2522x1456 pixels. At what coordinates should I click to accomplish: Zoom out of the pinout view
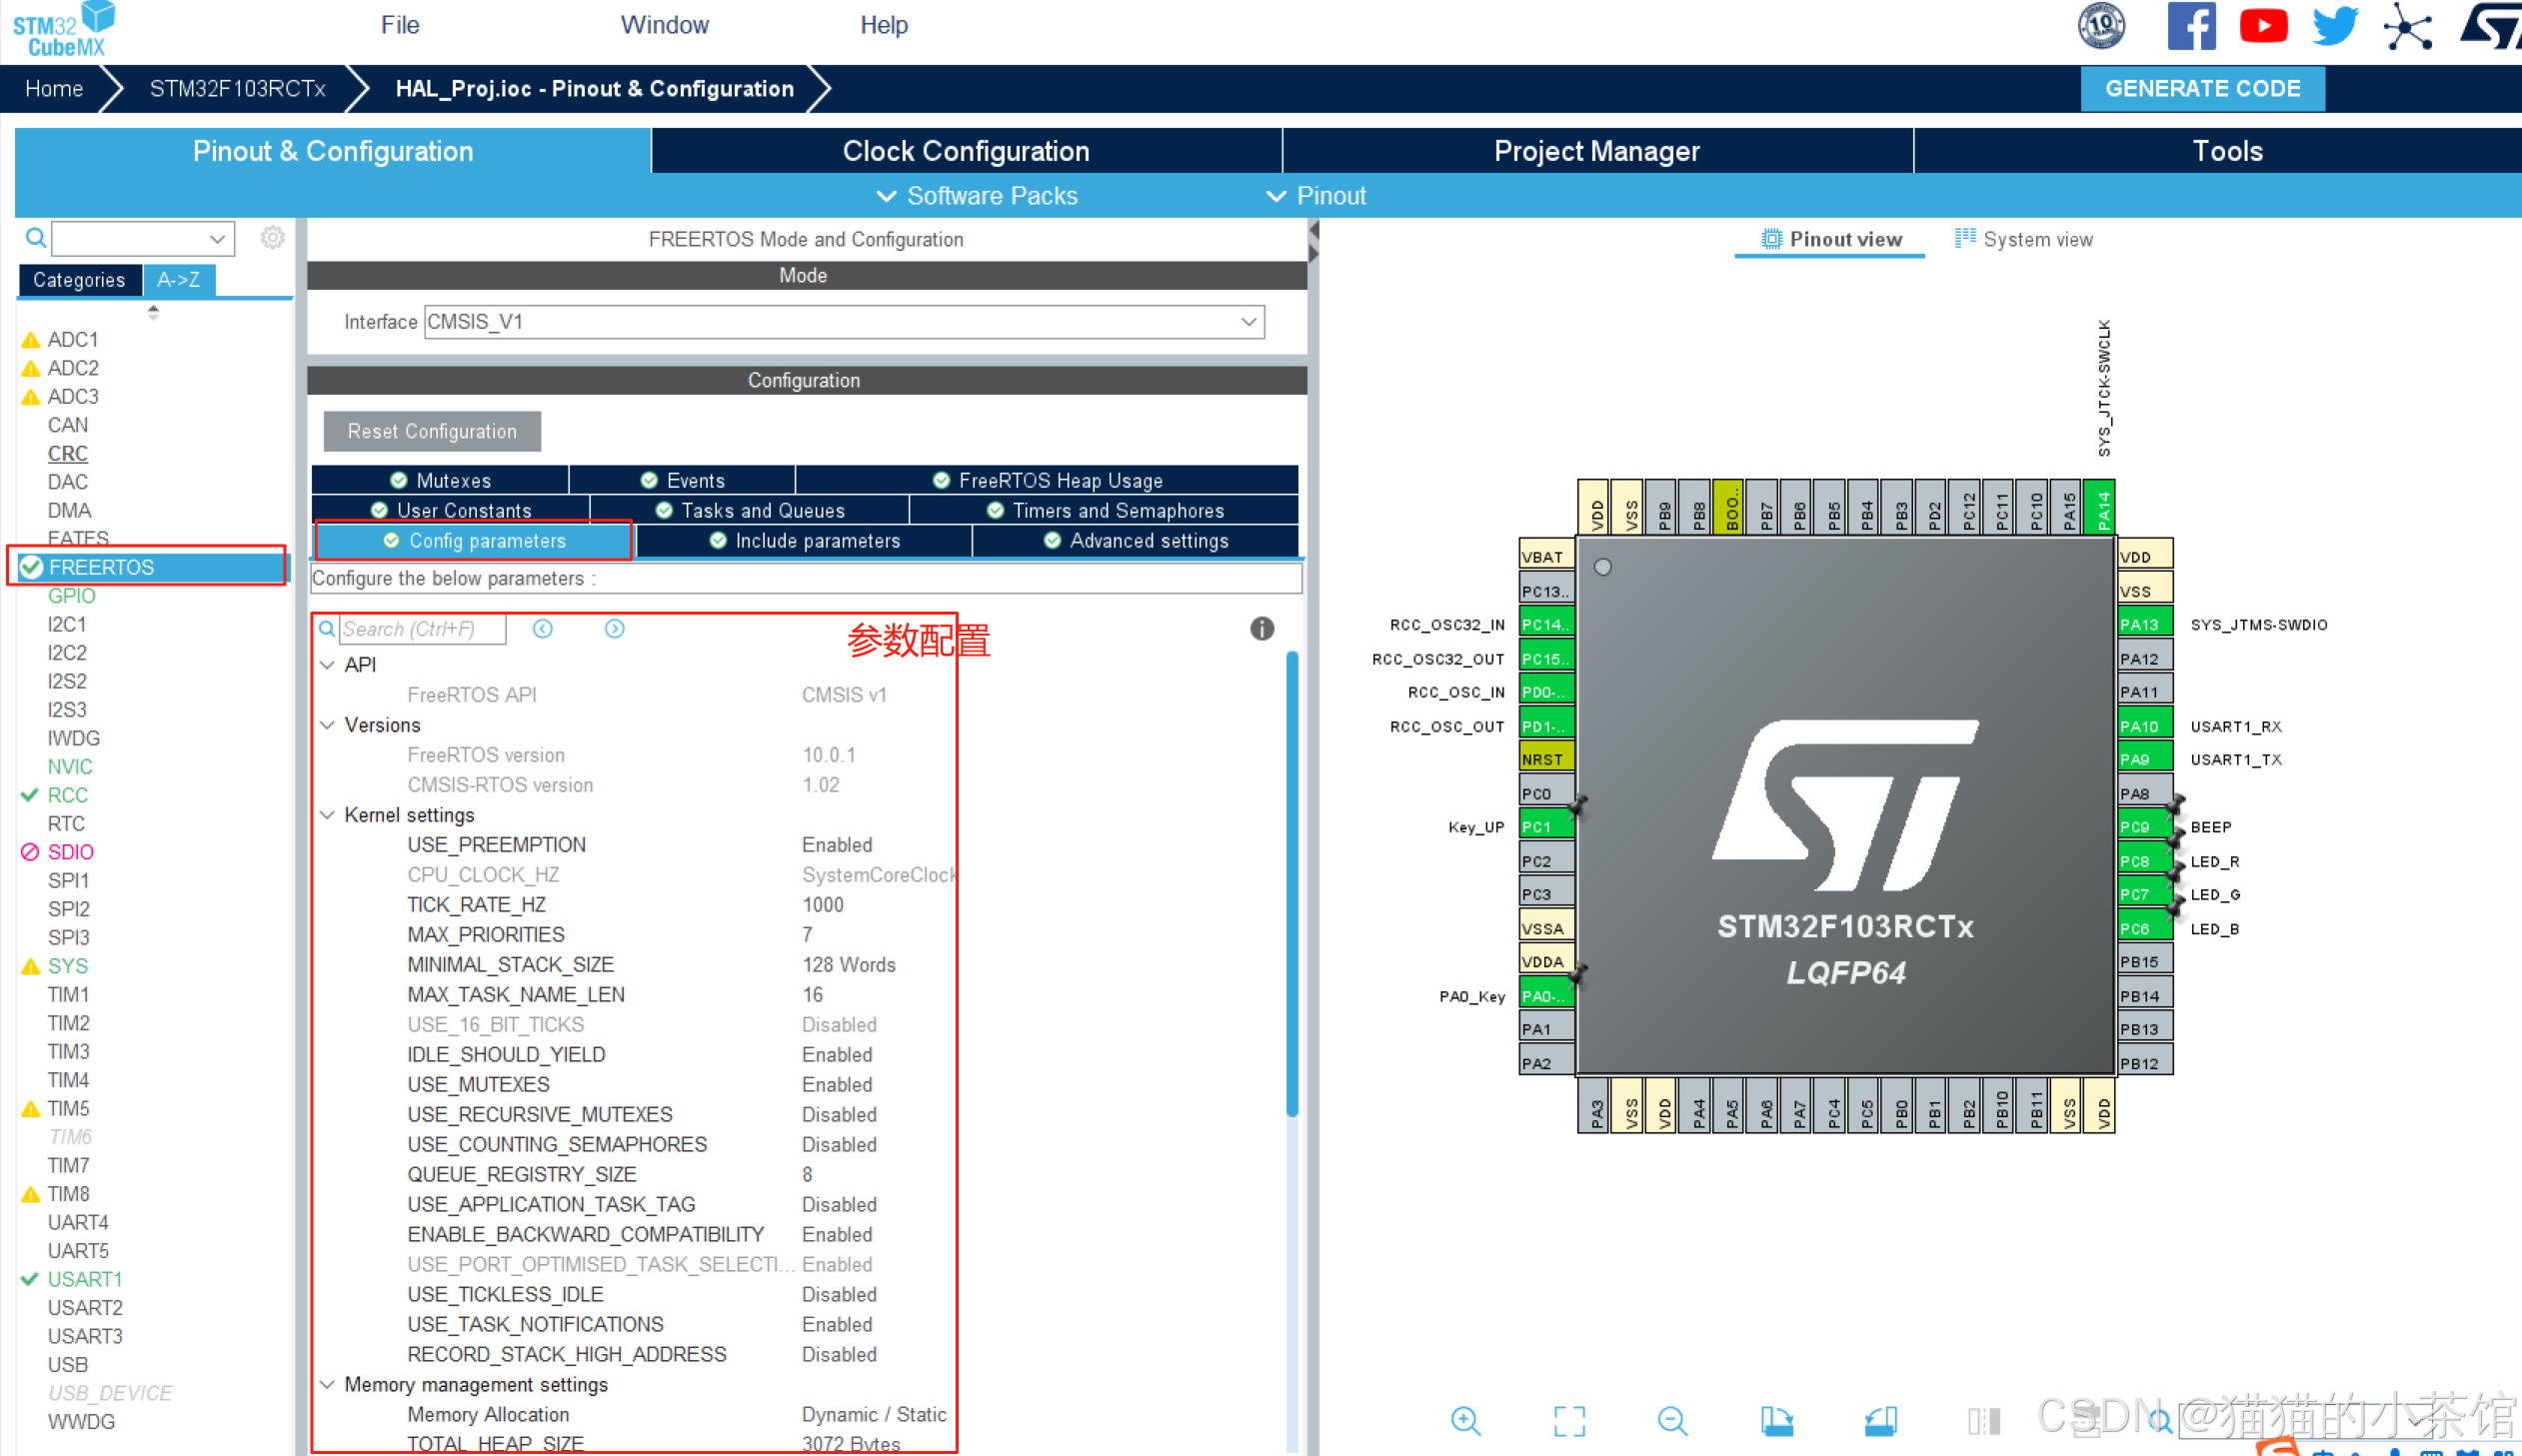(1672, 1420)
